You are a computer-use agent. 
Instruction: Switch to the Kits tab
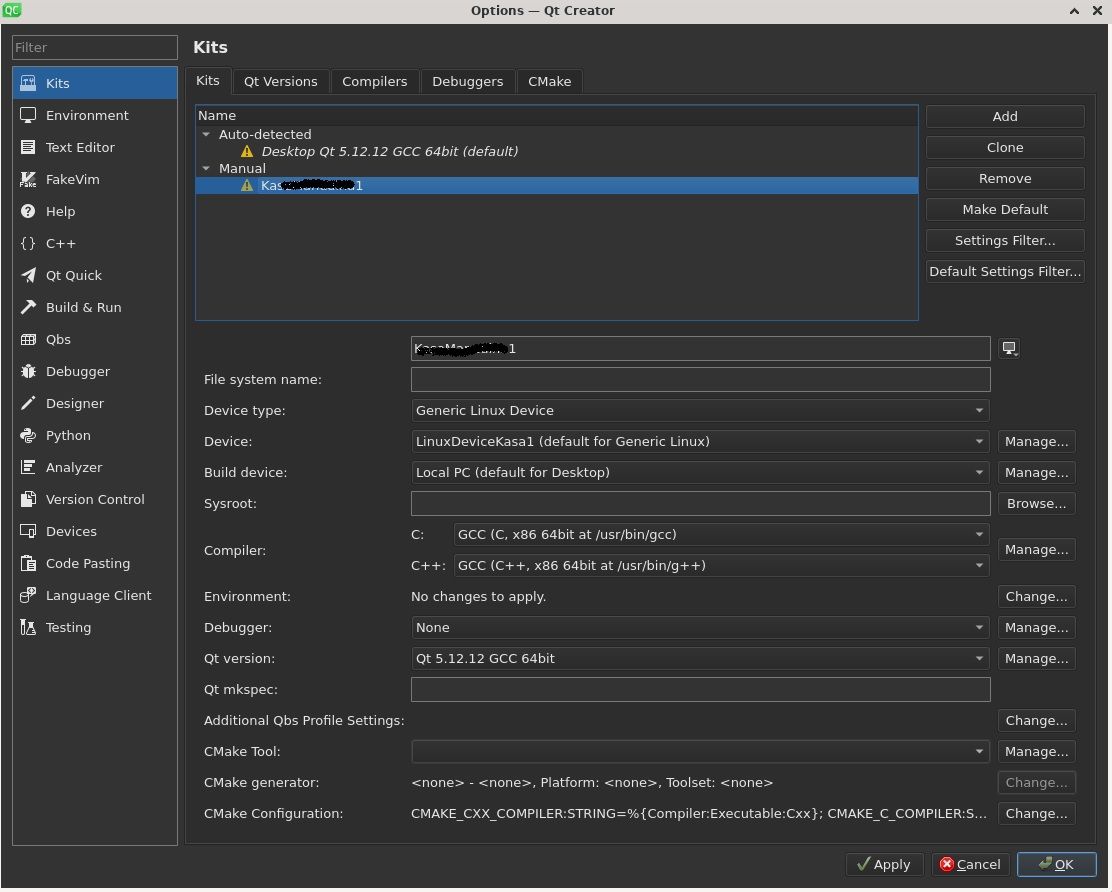[x=208, y=81]
